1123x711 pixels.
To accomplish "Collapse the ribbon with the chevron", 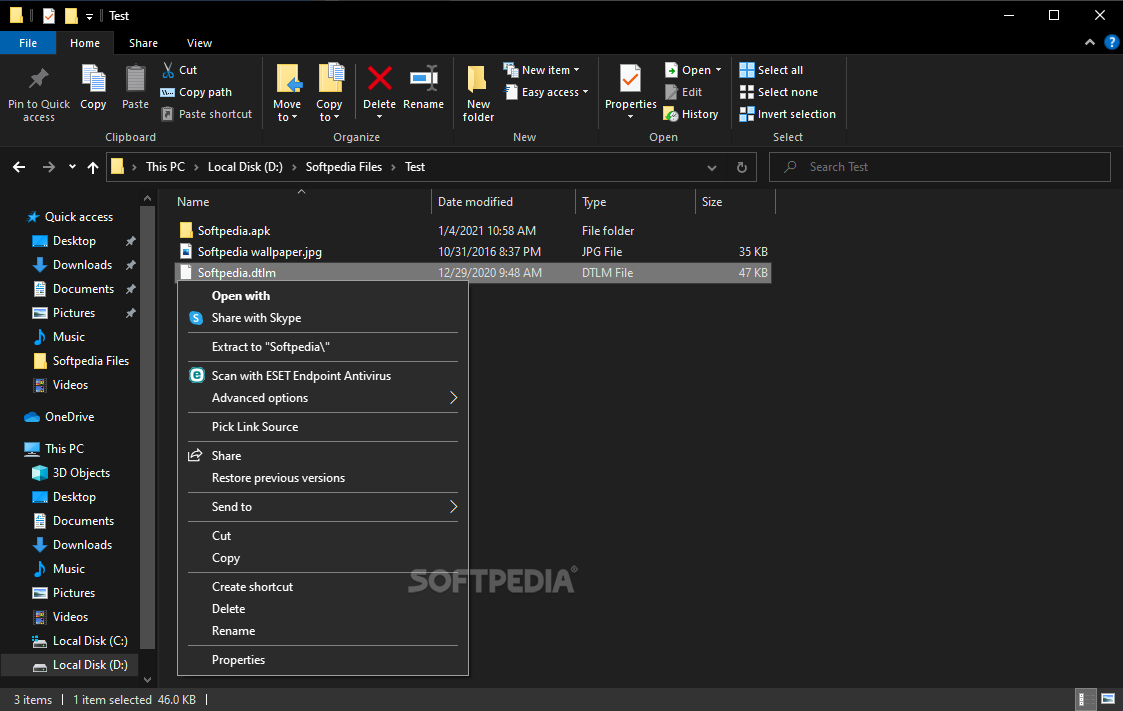I will tap(1090, 42).
